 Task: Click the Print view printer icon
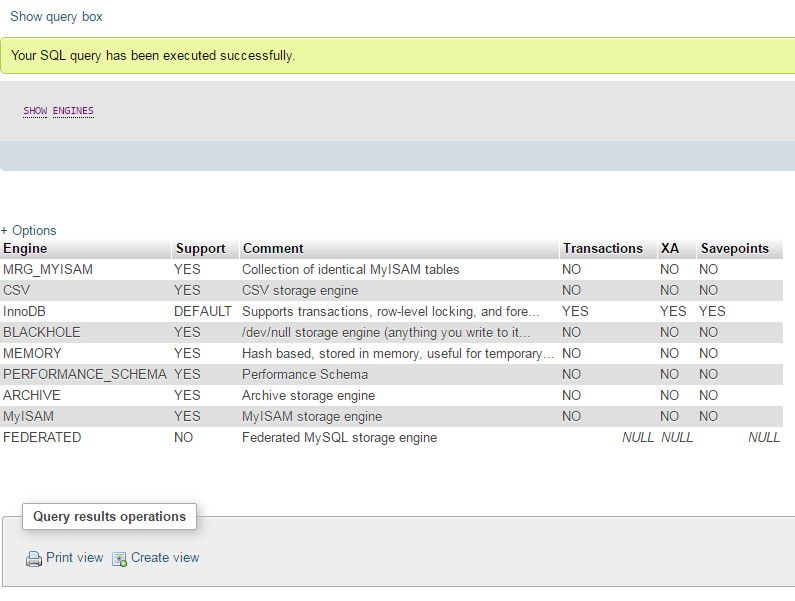[34, 558]
